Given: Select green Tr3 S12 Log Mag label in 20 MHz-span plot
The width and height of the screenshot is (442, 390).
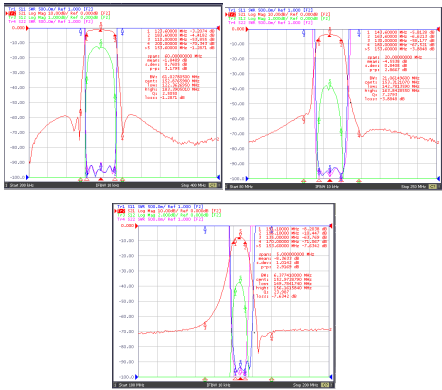Looking at the screenshot, I should [279, 18].
